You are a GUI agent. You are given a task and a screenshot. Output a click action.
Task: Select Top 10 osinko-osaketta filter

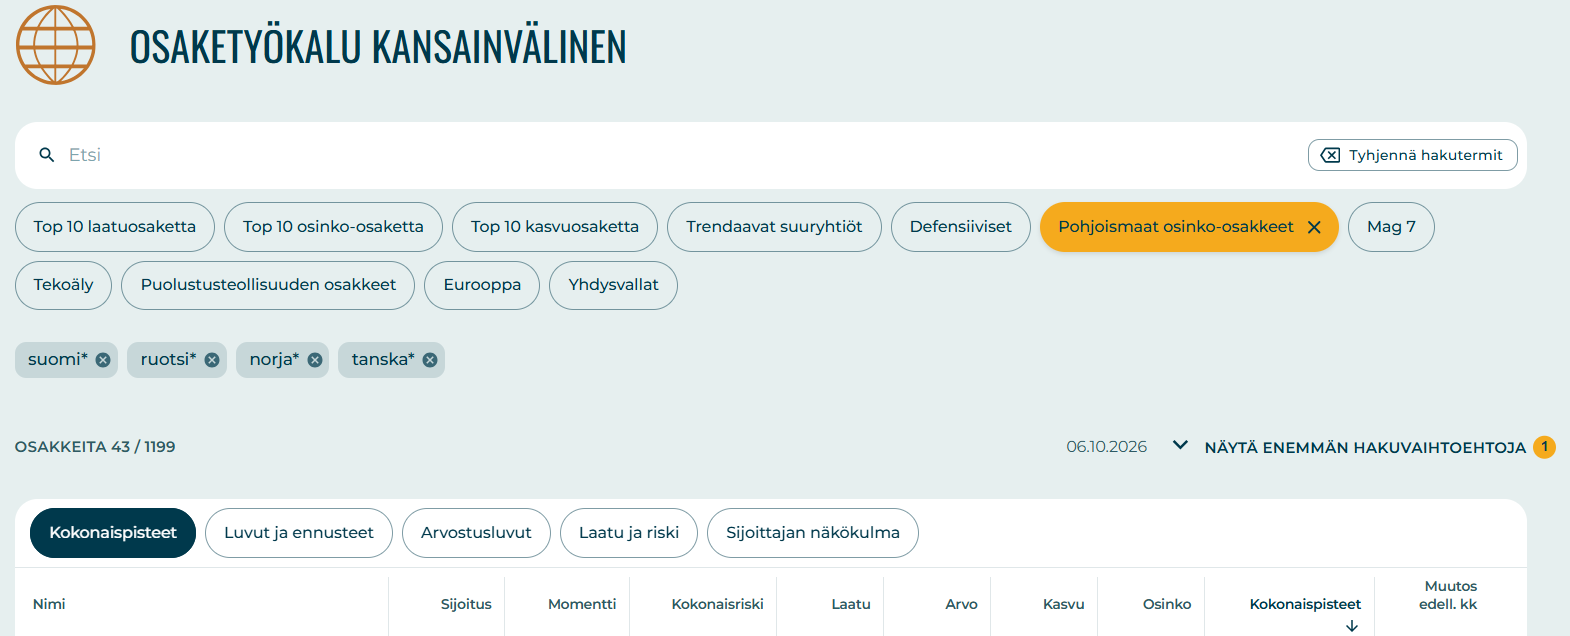pos(333,227)
